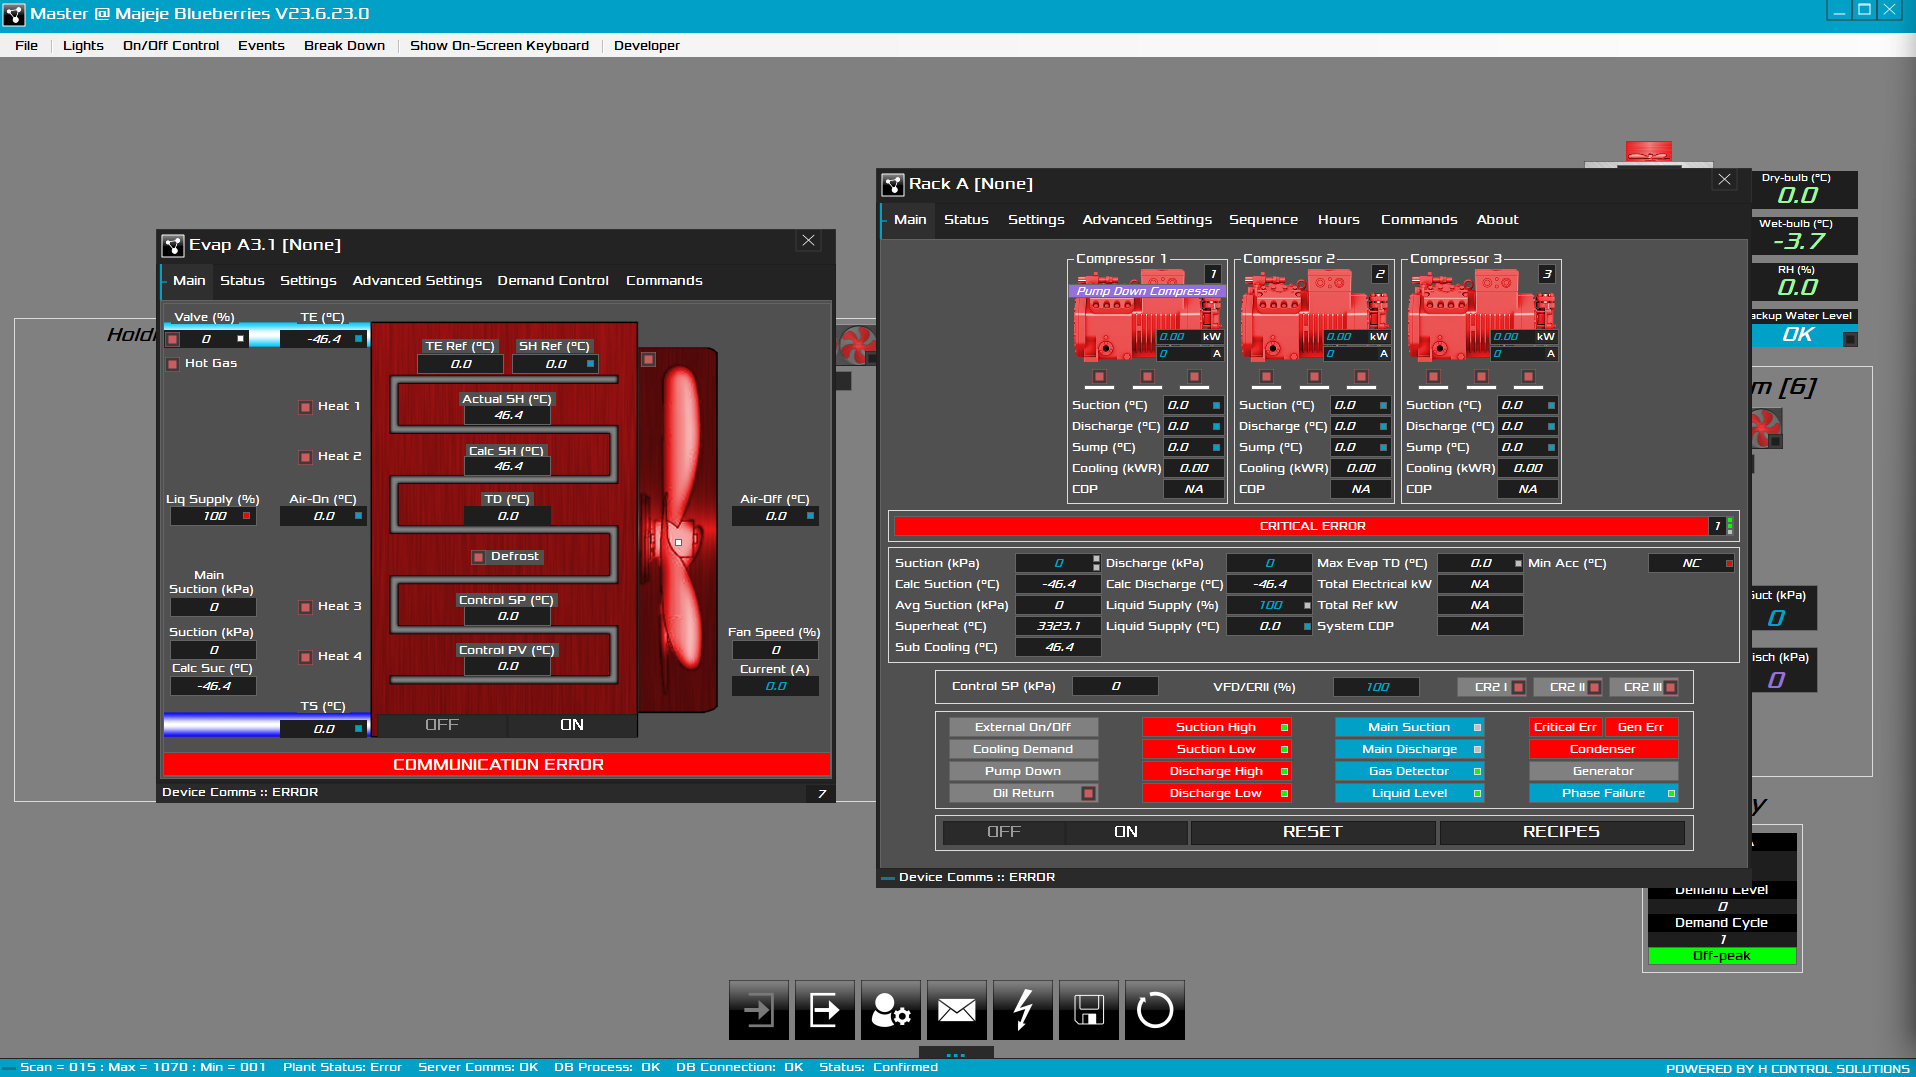The width and height of the screenshot is (1916, 1077).
Task: Click the Liq Supply (%) value field
Action: point(213,517)
